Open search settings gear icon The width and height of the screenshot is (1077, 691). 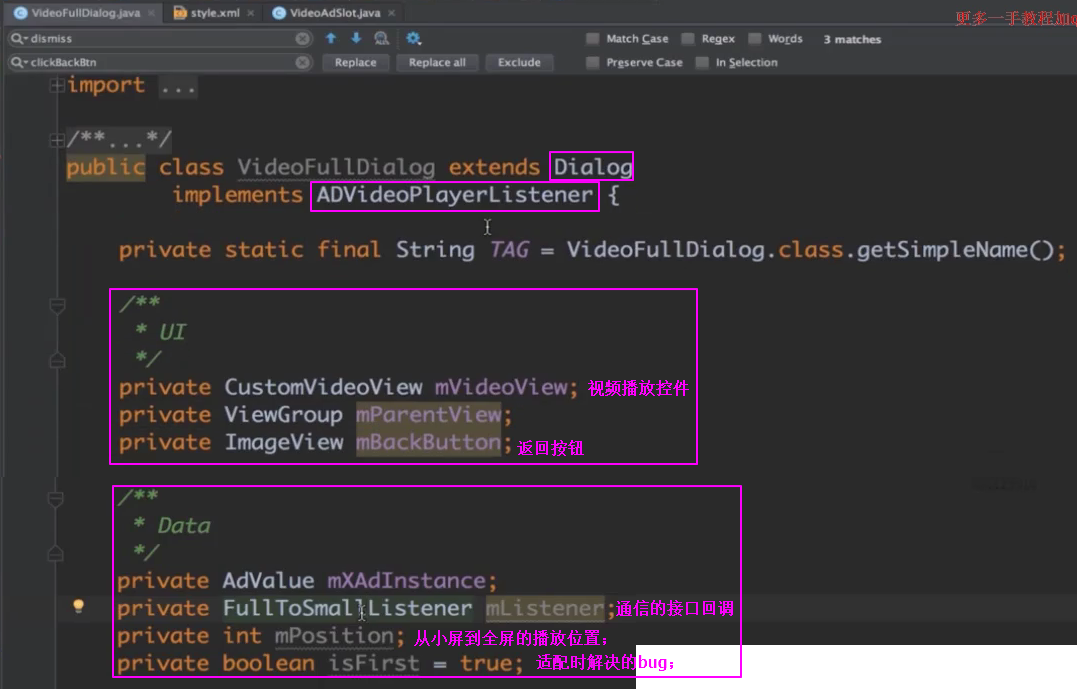pyautogui.click(x=413, y=38)
